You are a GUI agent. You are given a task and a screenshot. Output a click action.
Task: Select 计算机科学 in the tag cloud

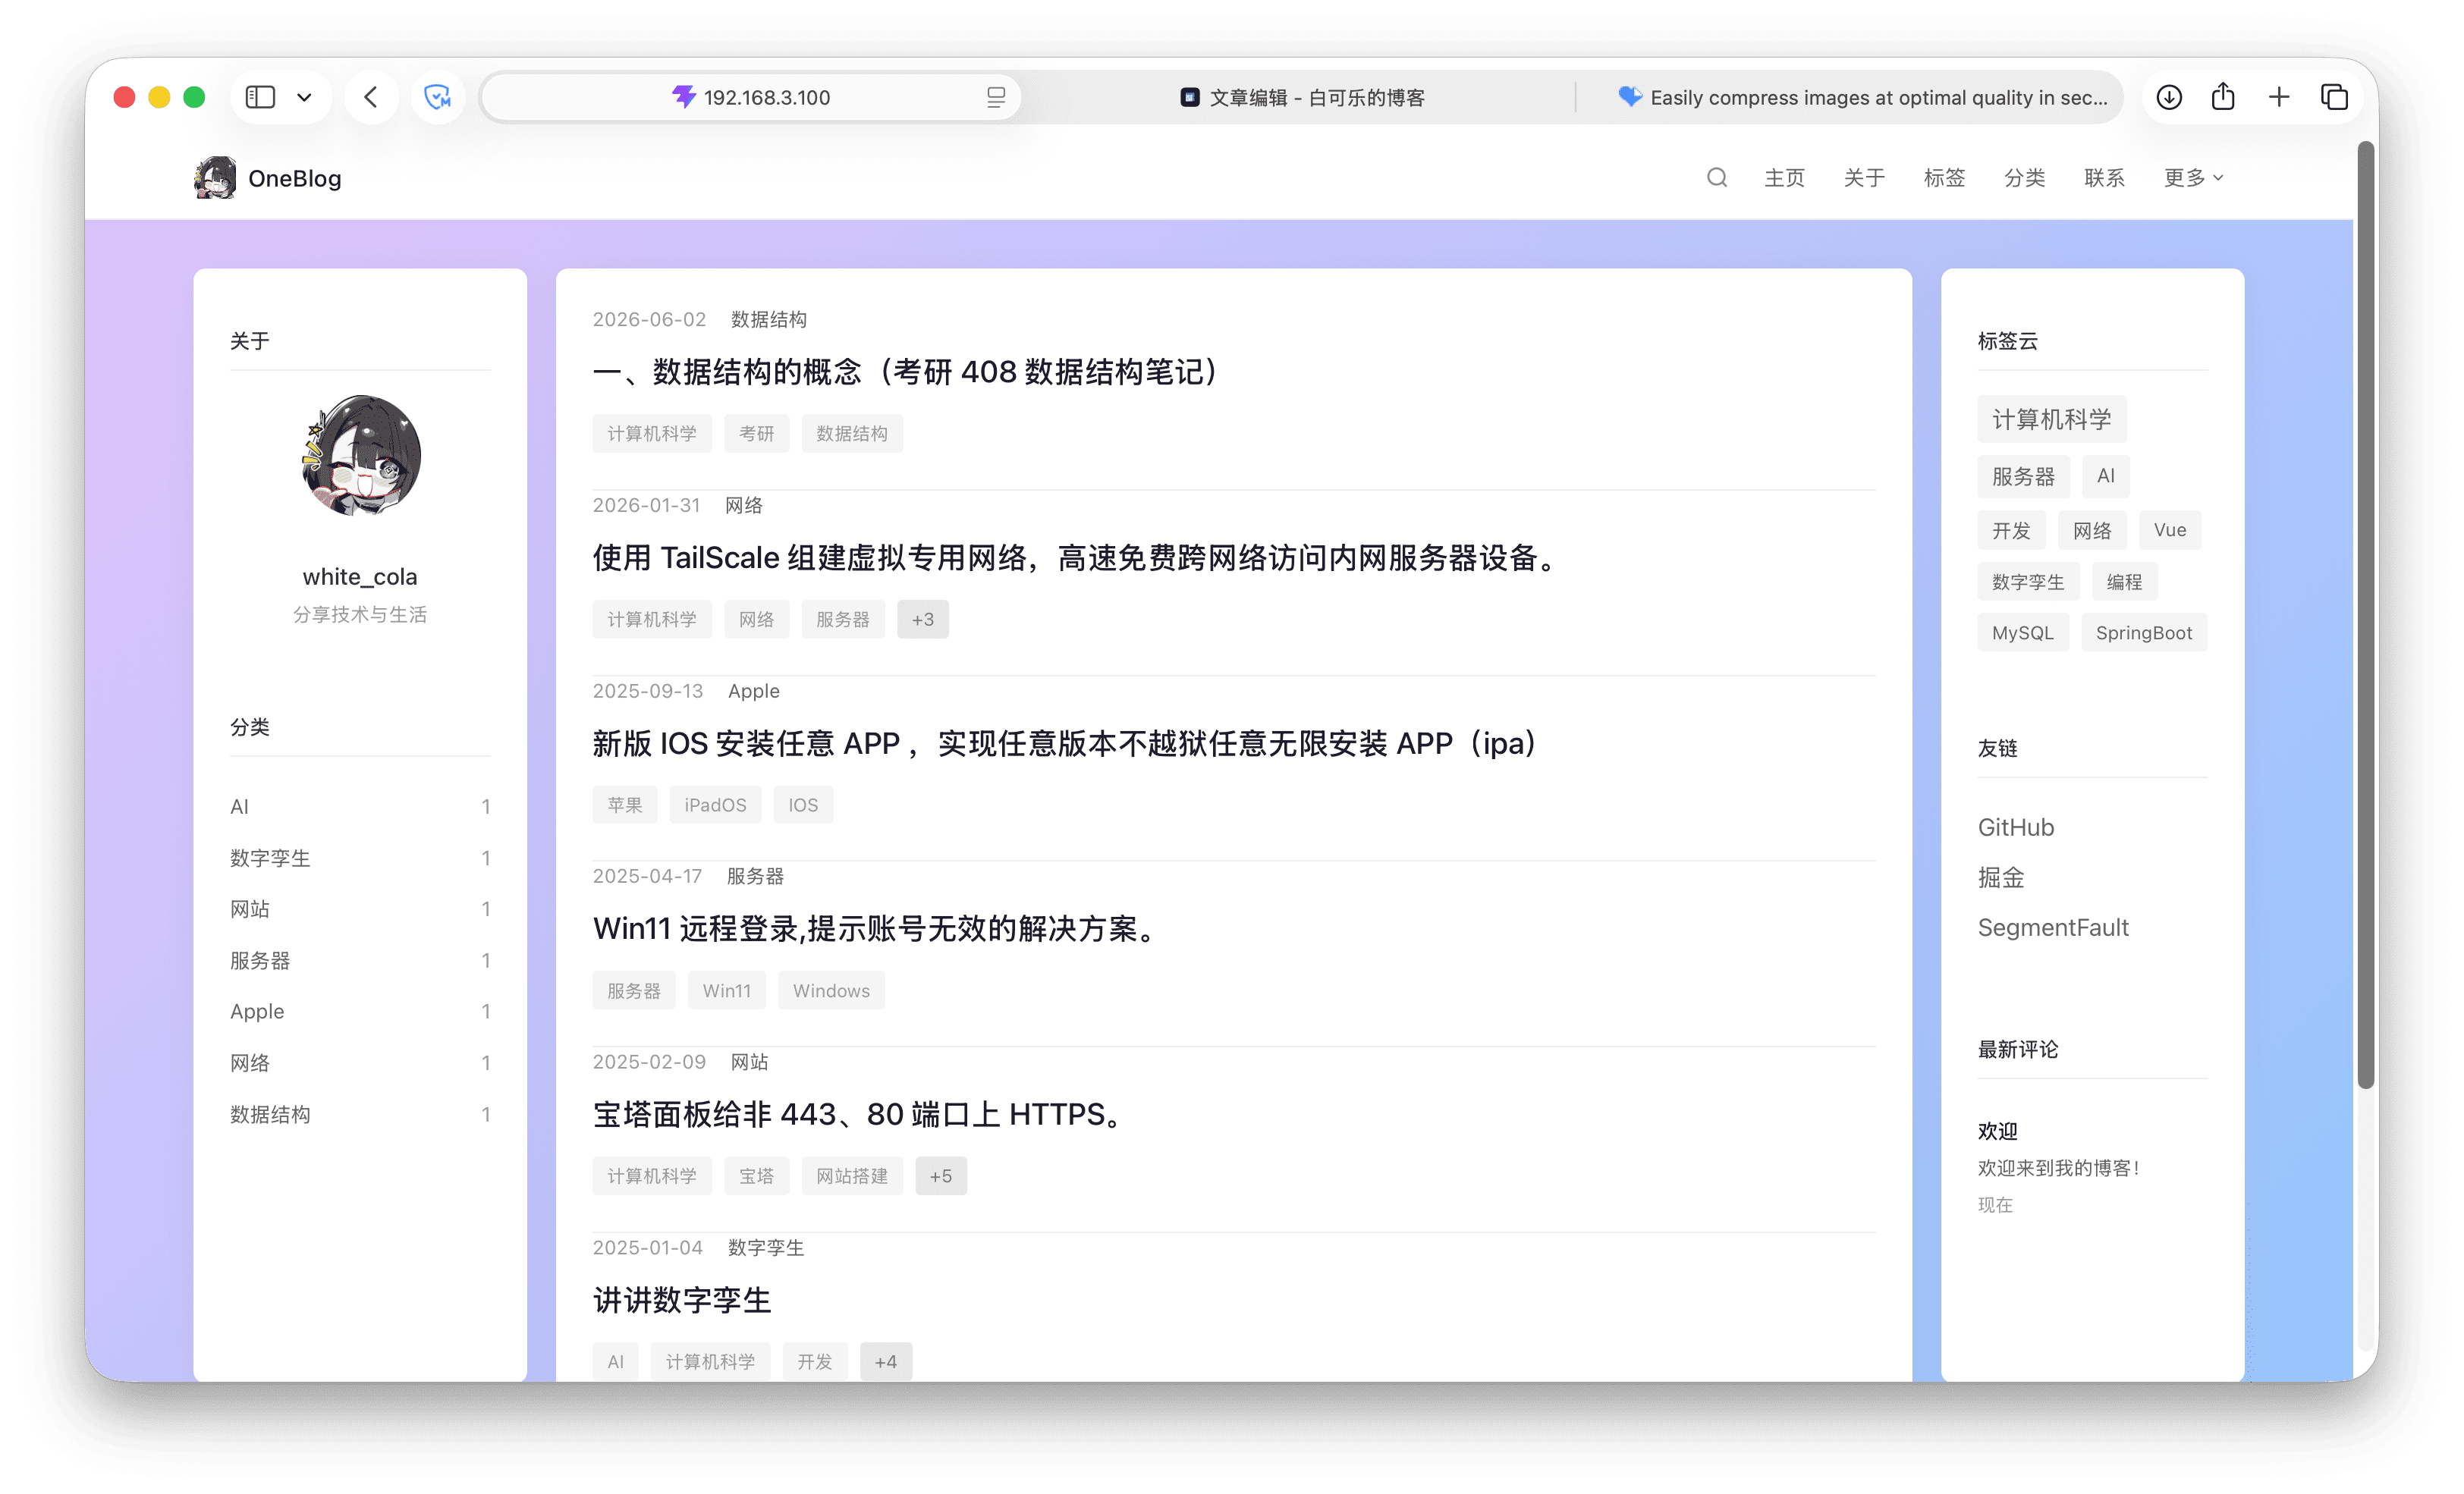2052,420
